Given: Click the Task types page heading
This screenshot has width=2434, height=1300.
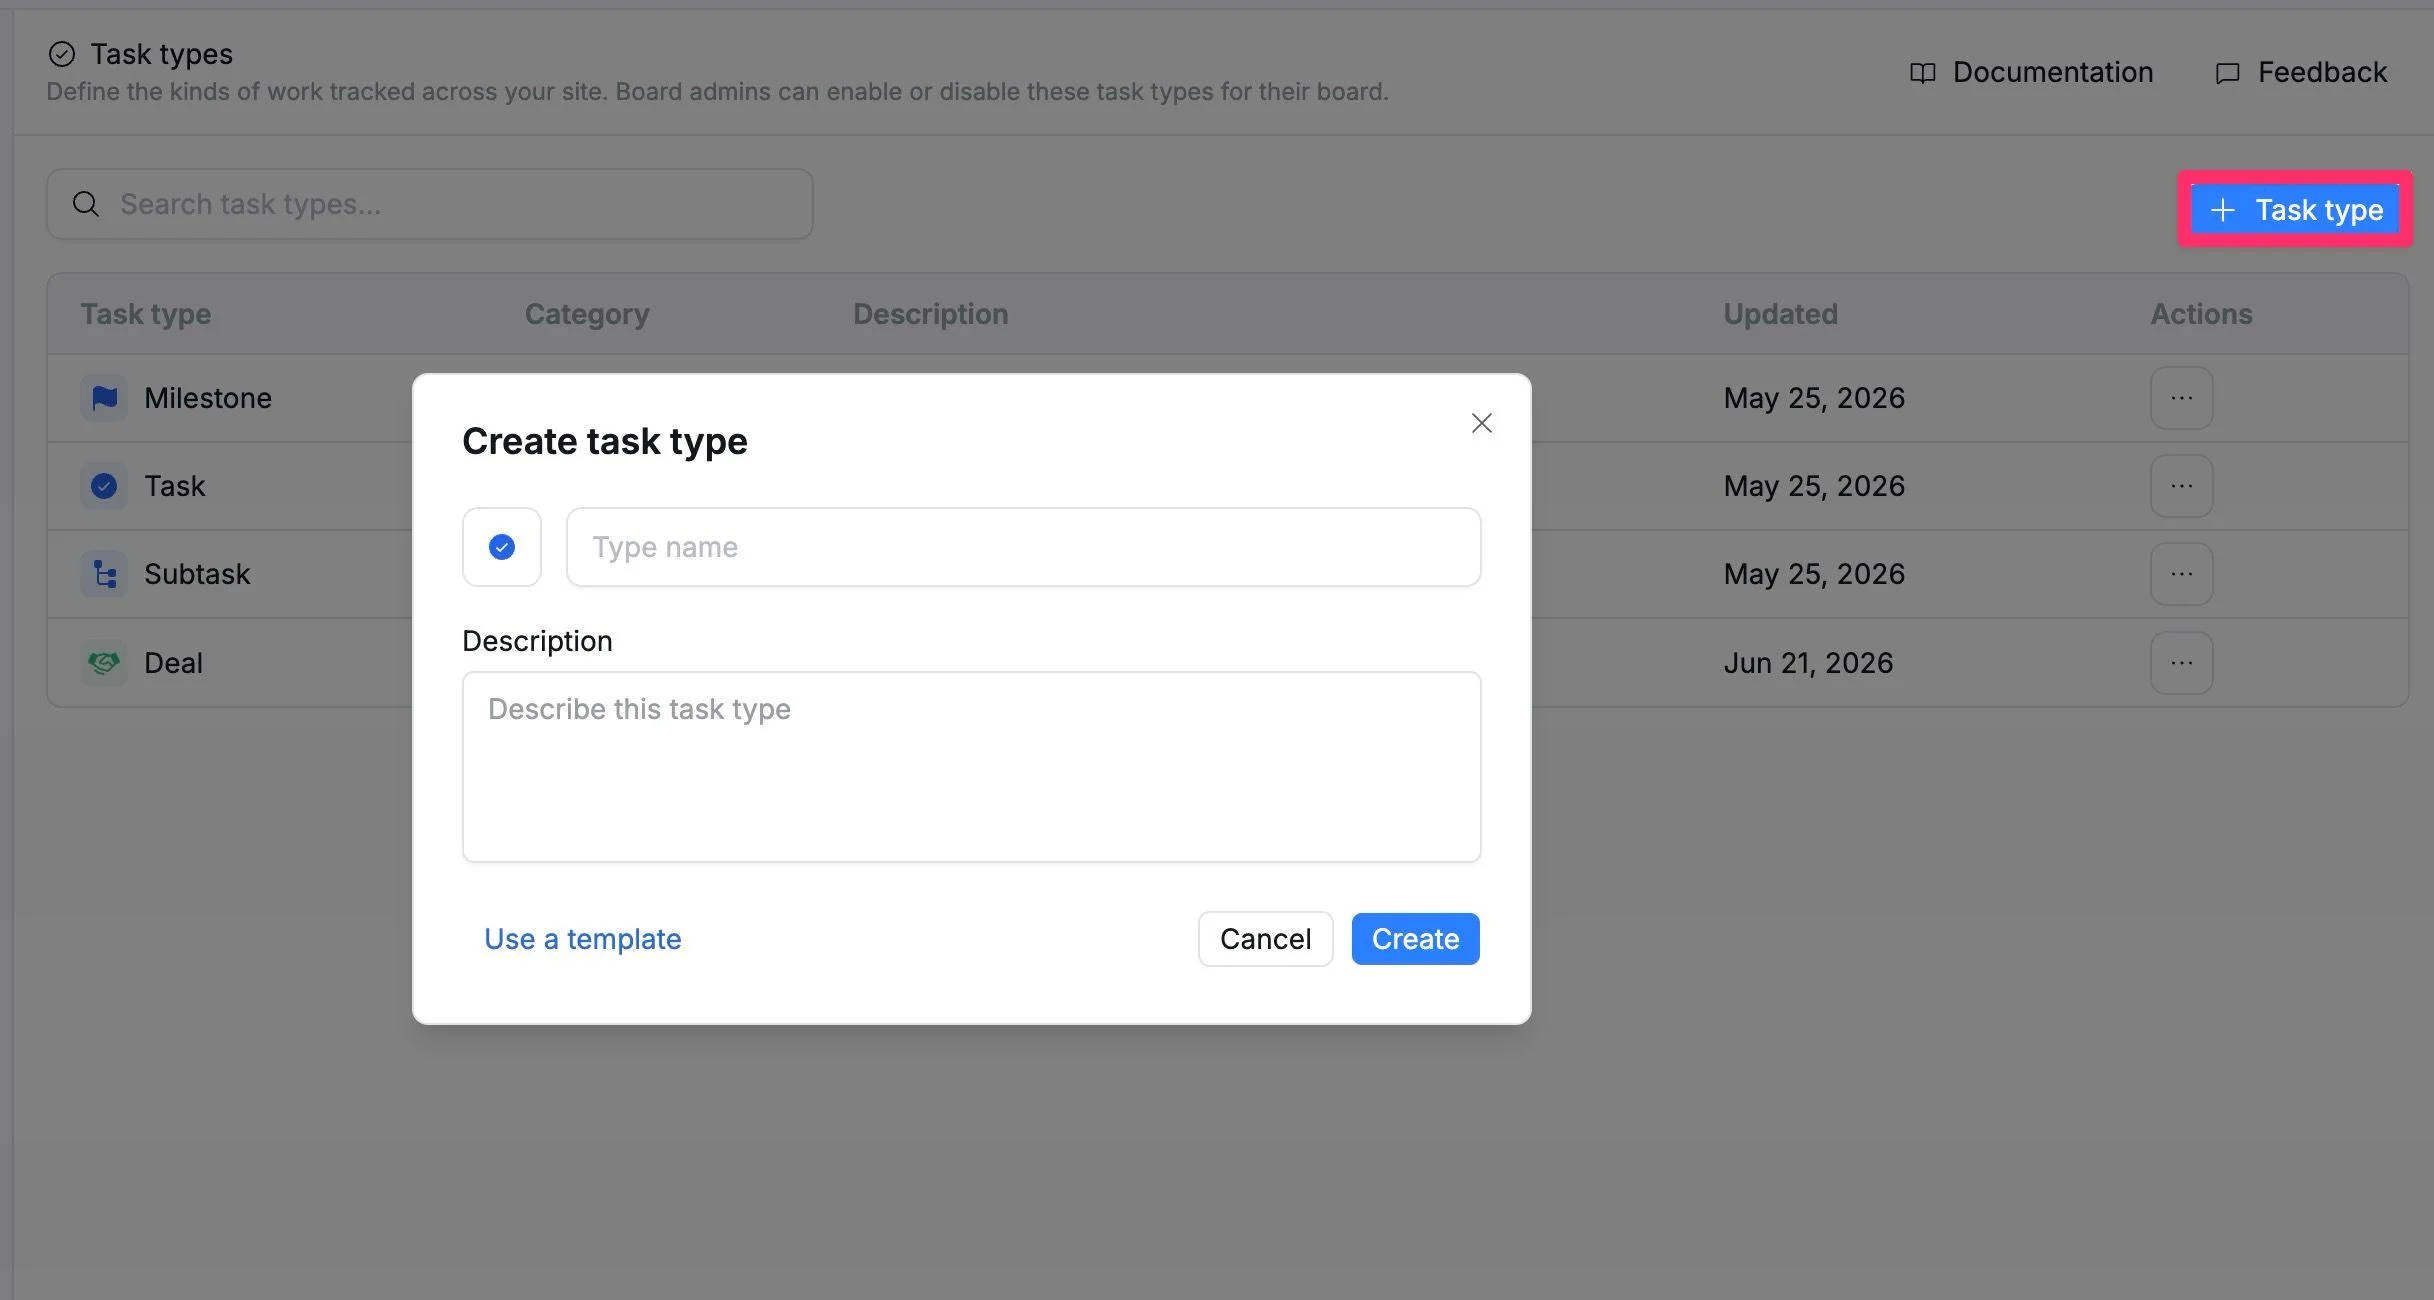Looking at the screenshot, I should [x=161, y=54].
